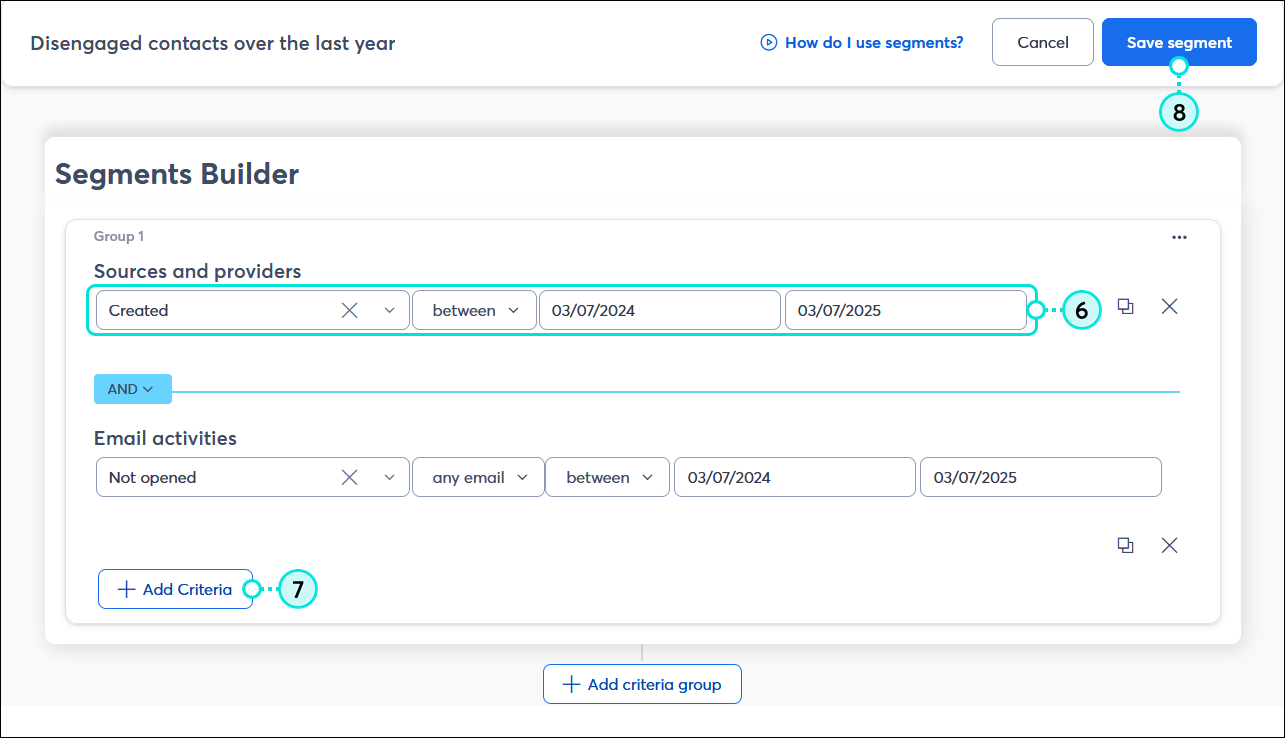Click the segment name Disengaged contacts over the last year

point(213,43)
